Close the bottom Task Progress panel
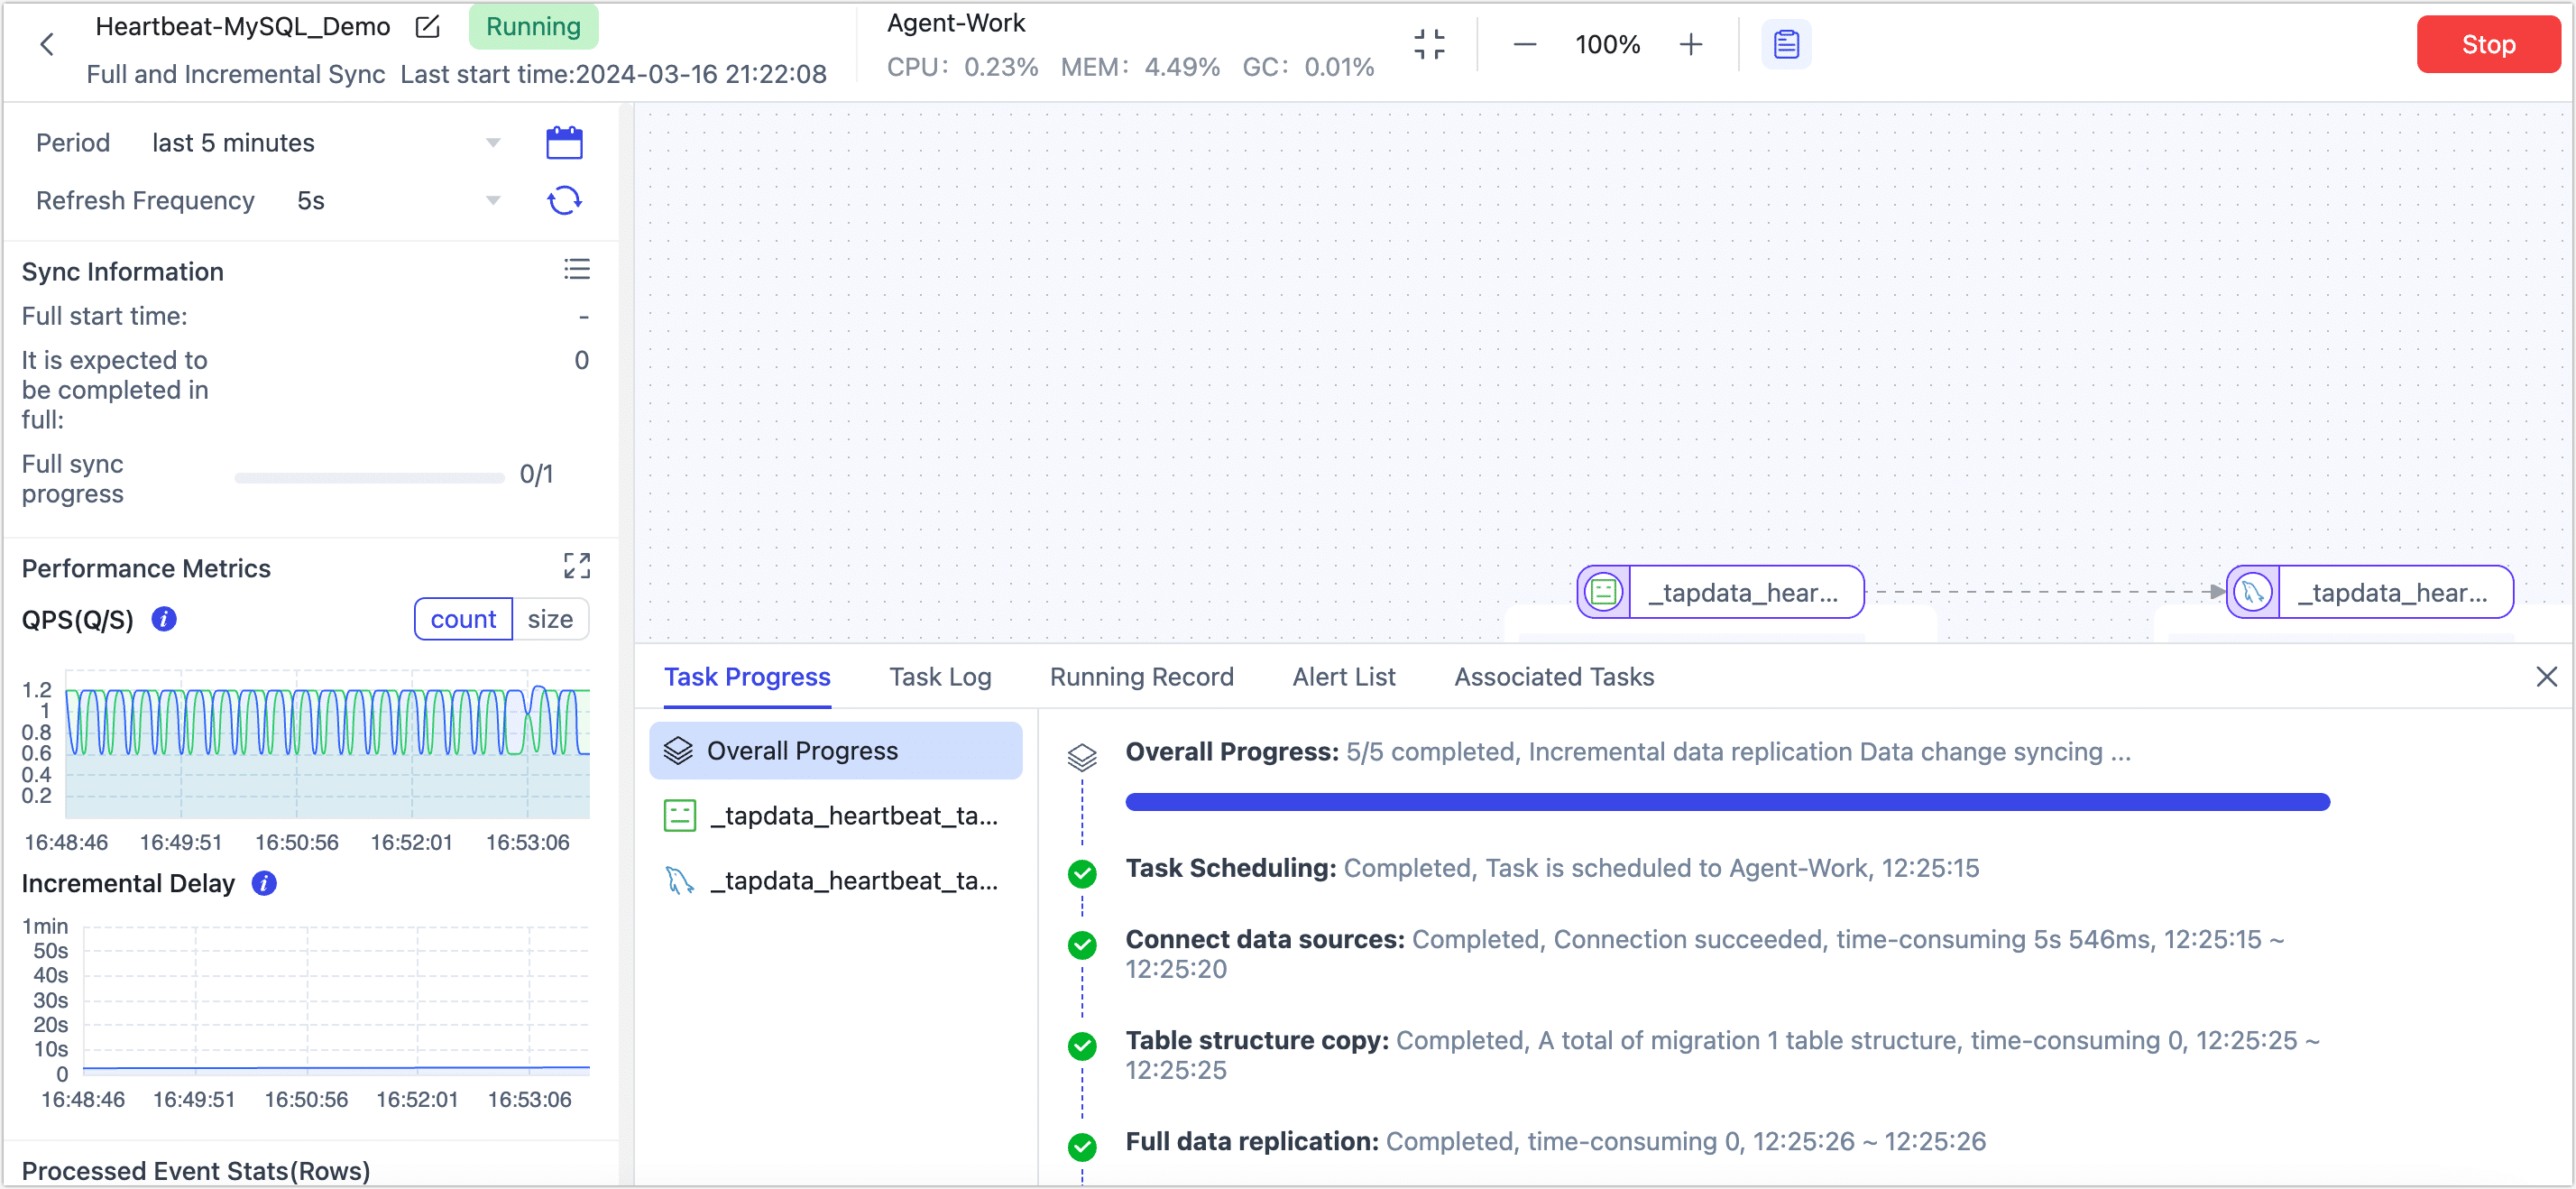The width and height of the screenshot is (2576, 1189). coord(2546,677)
